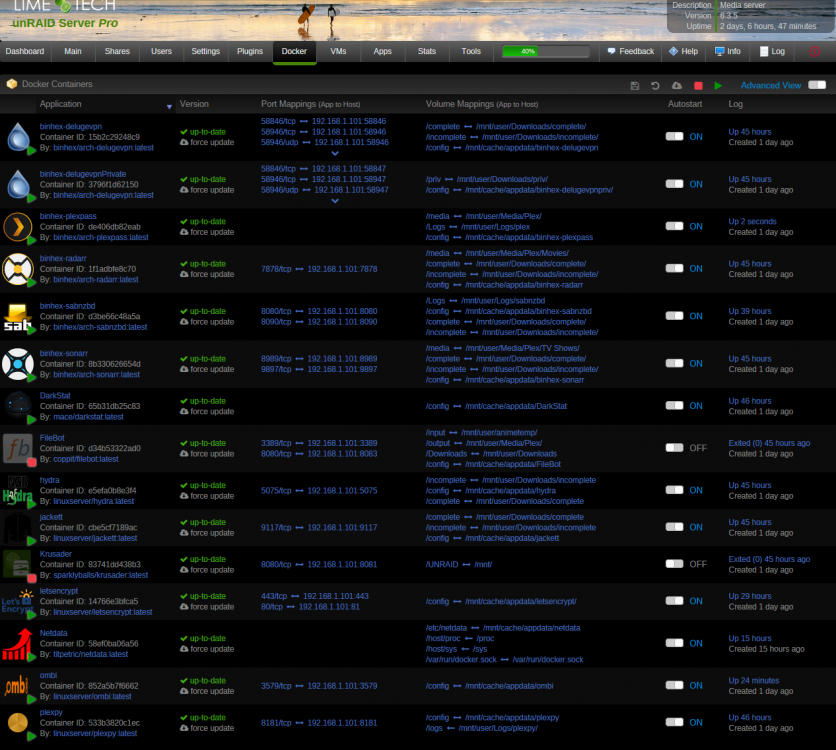The image size is (836, 750).
Task: Click the Users tab
Action: (162, 51)
